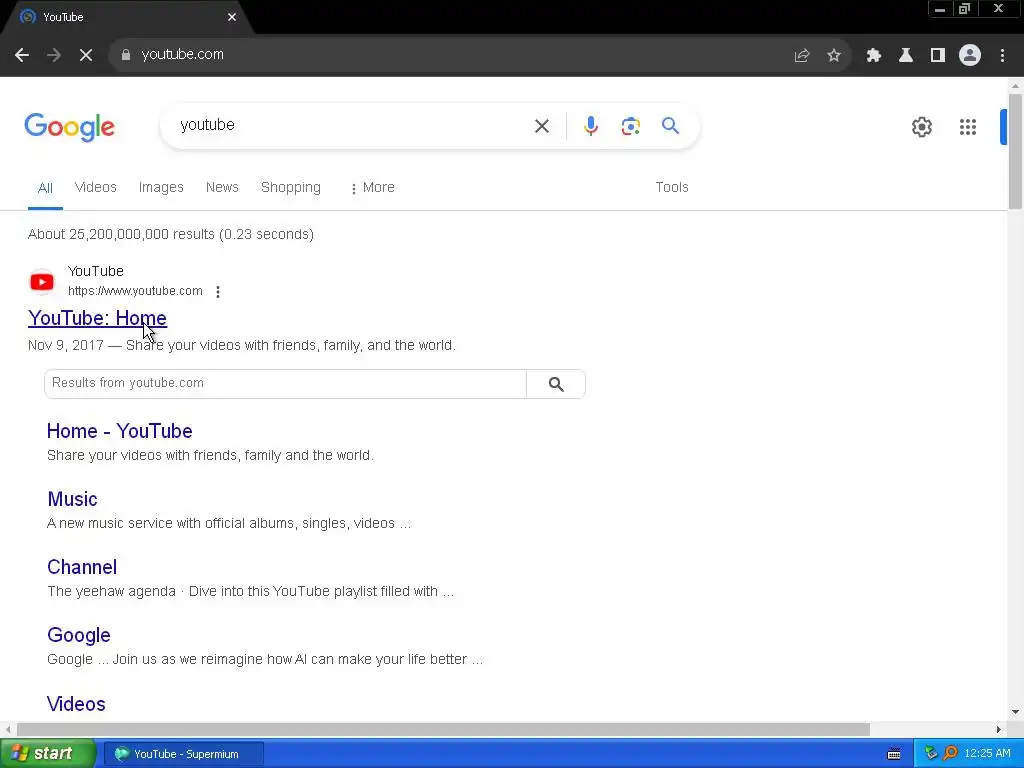Bookmark this tab with the star icon
Image resolution: width=1024 pixels, height=768 pixels.
834,55
